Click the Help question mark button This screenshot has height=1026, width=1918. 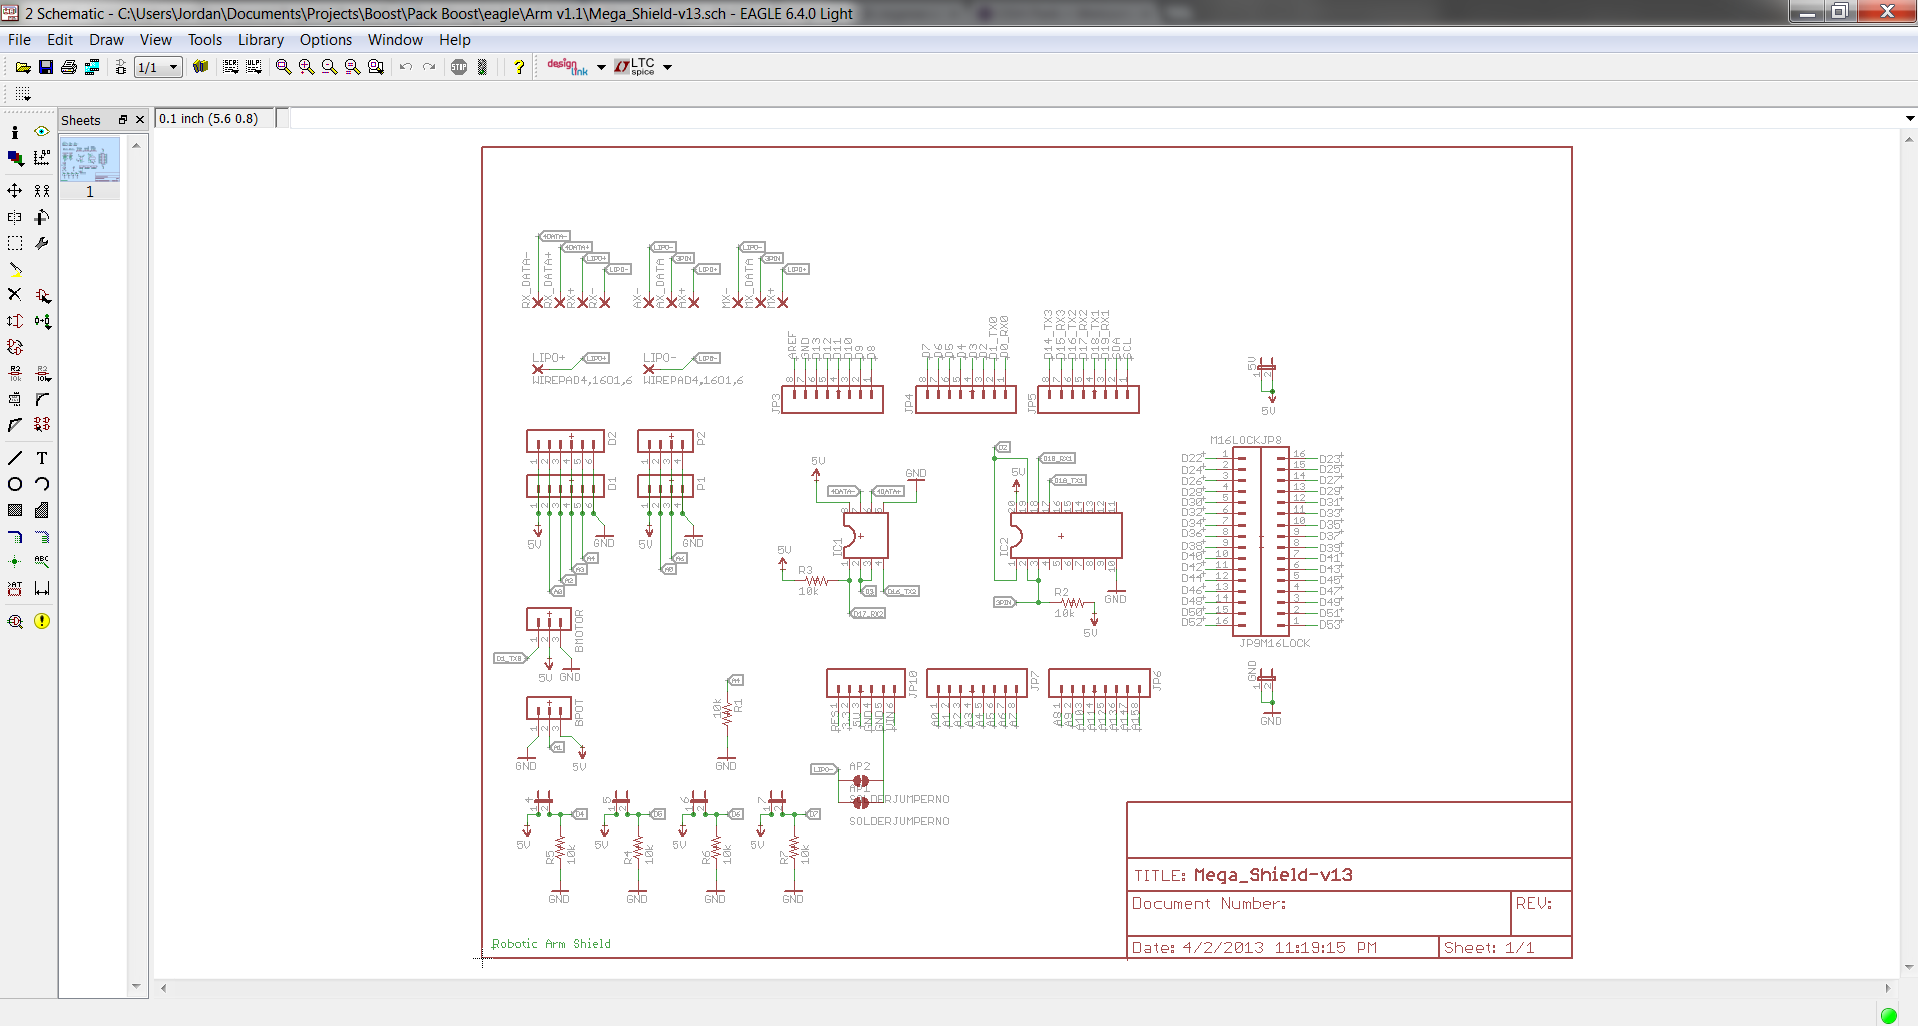pos(519,67)
